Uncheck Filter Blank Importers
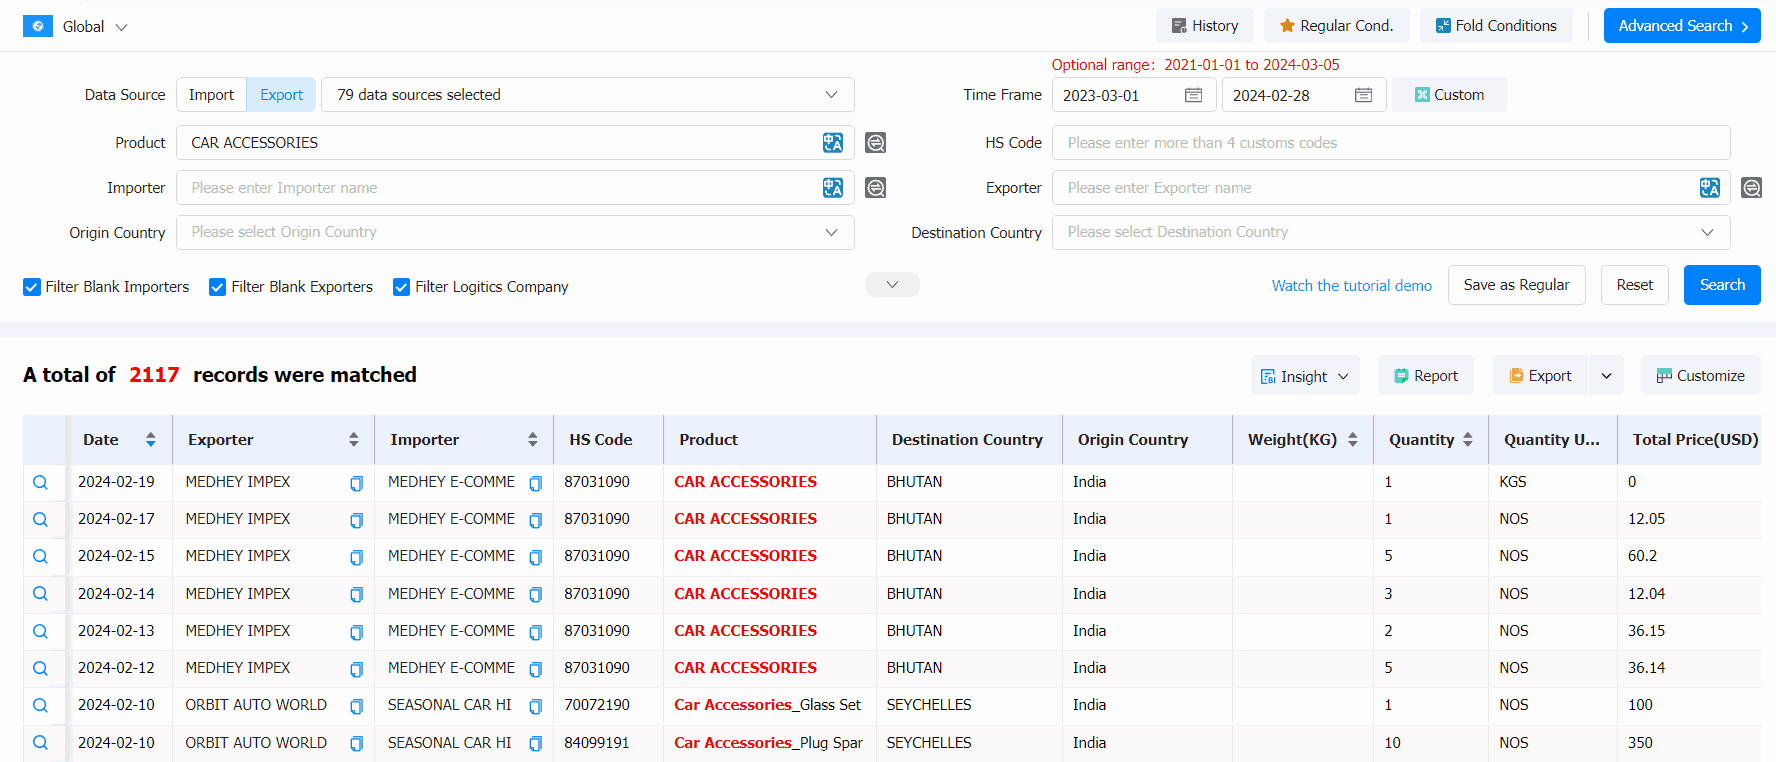The image size is (1776, 762). (32, 287)
